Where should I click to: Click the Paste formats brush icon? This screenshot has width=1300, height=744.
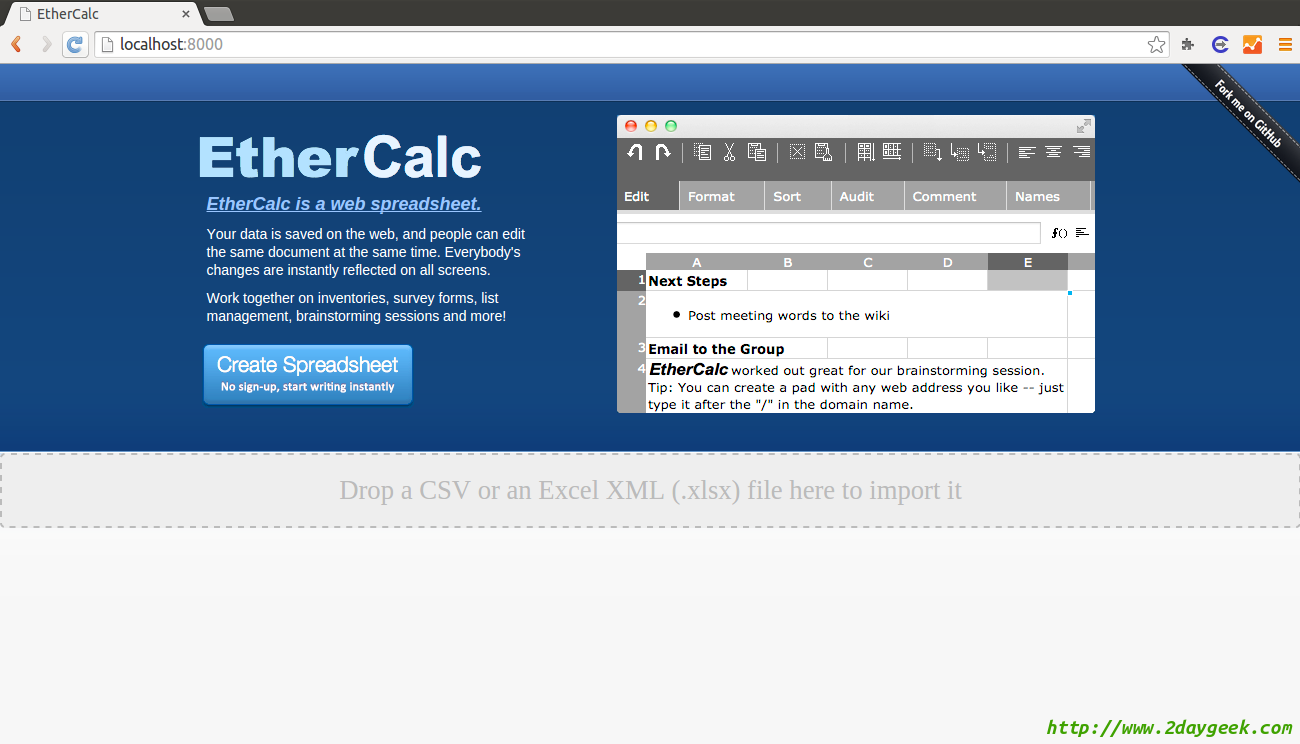(x=824, y=152)
